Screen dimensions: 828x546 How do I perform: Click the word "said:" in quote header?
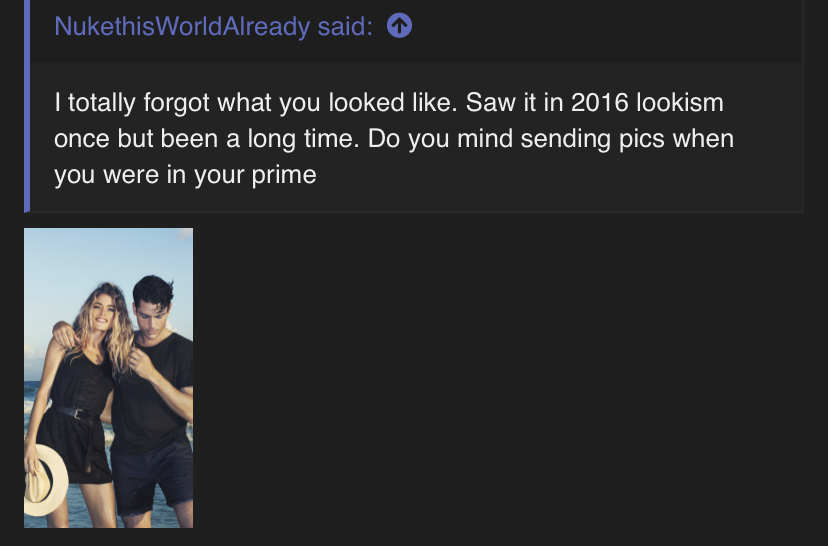345,26
